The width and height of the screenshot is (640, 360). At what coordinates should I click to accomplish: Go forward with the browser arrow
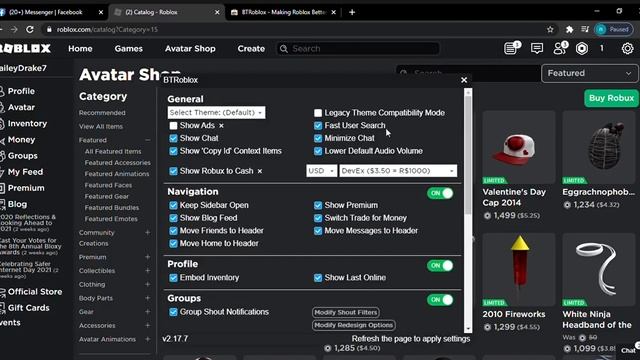(14, 29)
